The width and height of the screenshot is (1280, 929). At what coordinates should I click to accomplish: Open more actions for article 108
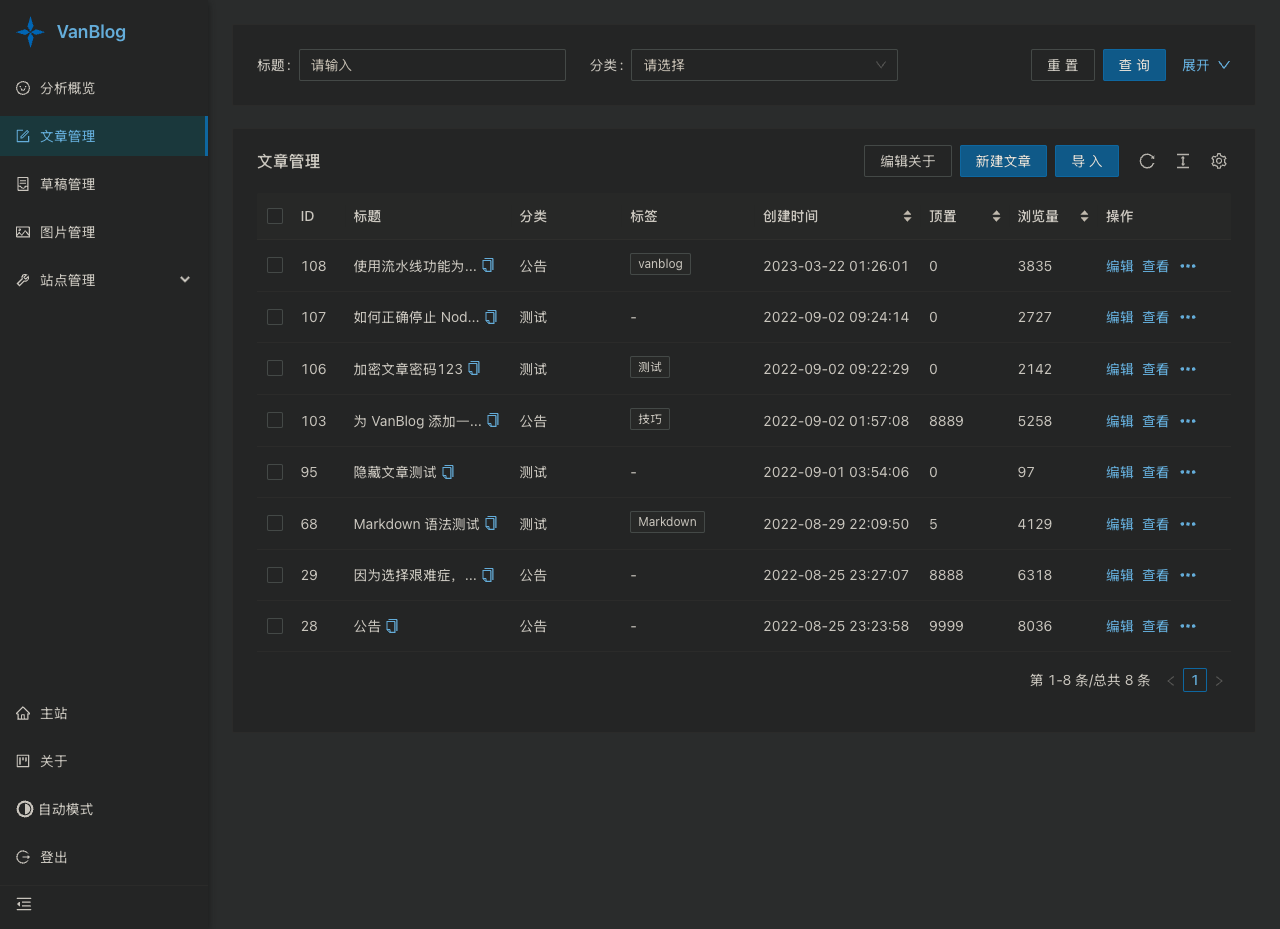click(1188, 266)
